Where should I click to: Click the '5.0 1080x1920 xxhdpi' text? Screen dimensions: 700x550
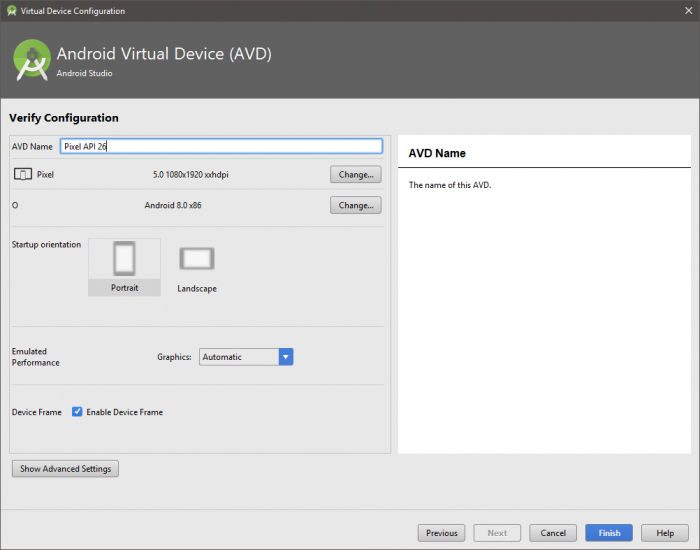191,175
